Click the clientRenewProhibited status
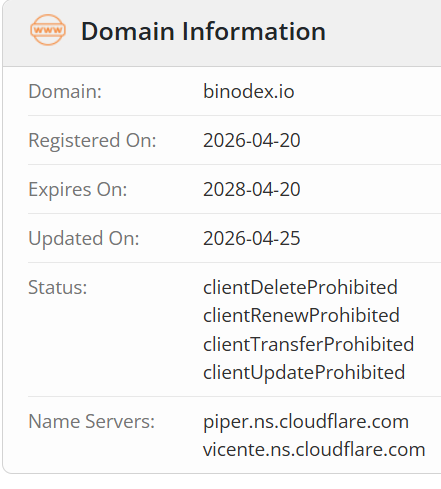The image size is (441, 489). [x=301, y=315]
